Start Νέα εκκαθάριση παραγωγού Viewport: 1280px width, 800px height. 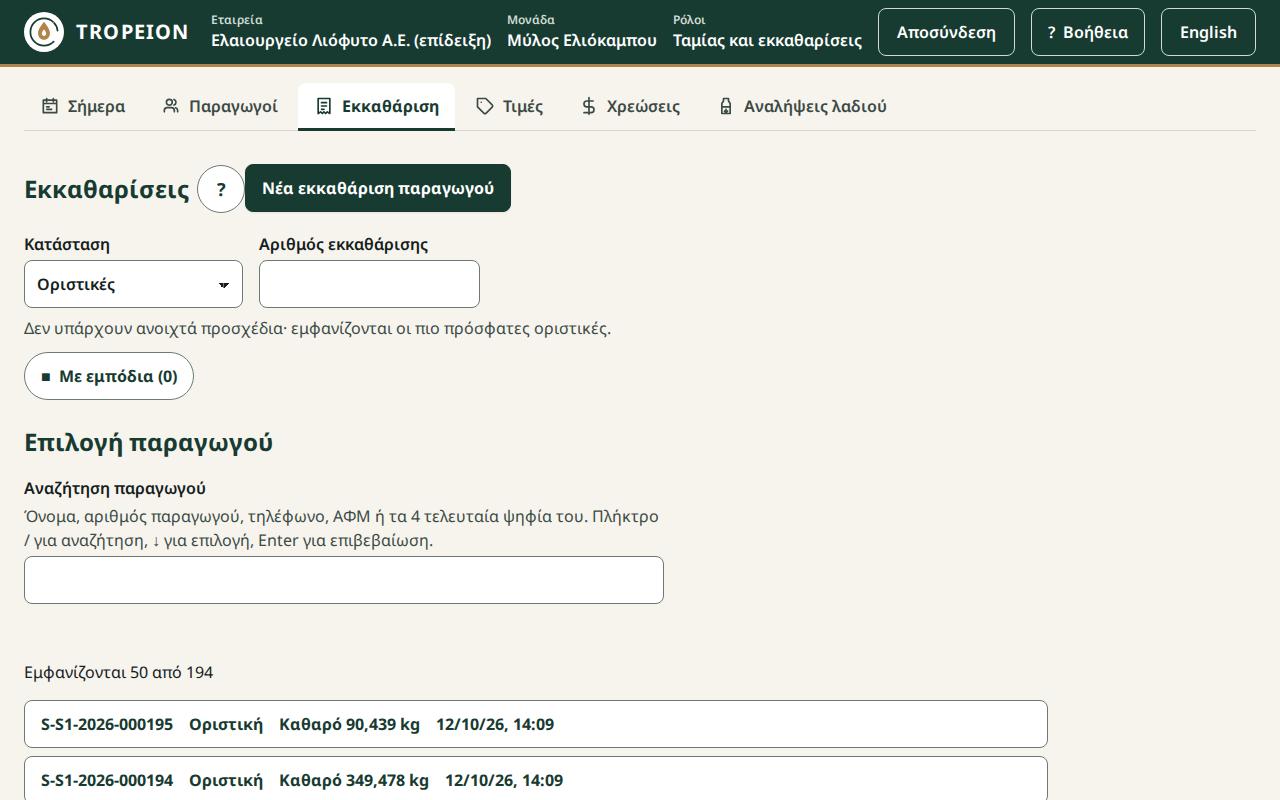tap(378, 188)
